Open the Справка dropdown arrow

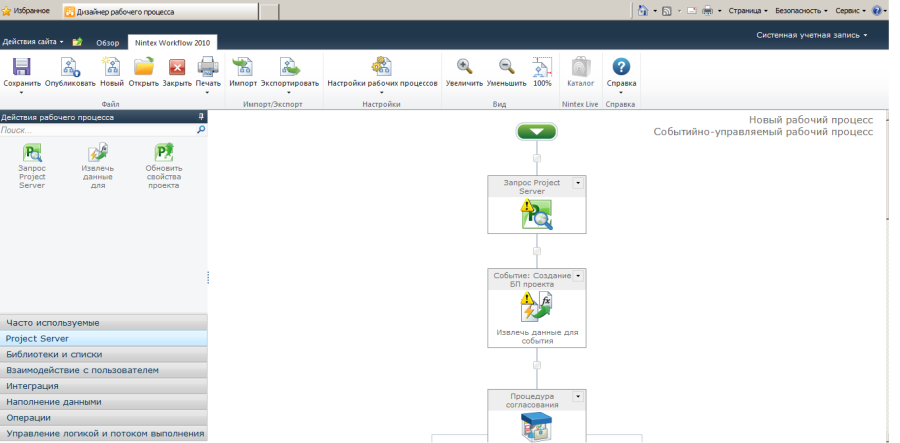point(621,92)
